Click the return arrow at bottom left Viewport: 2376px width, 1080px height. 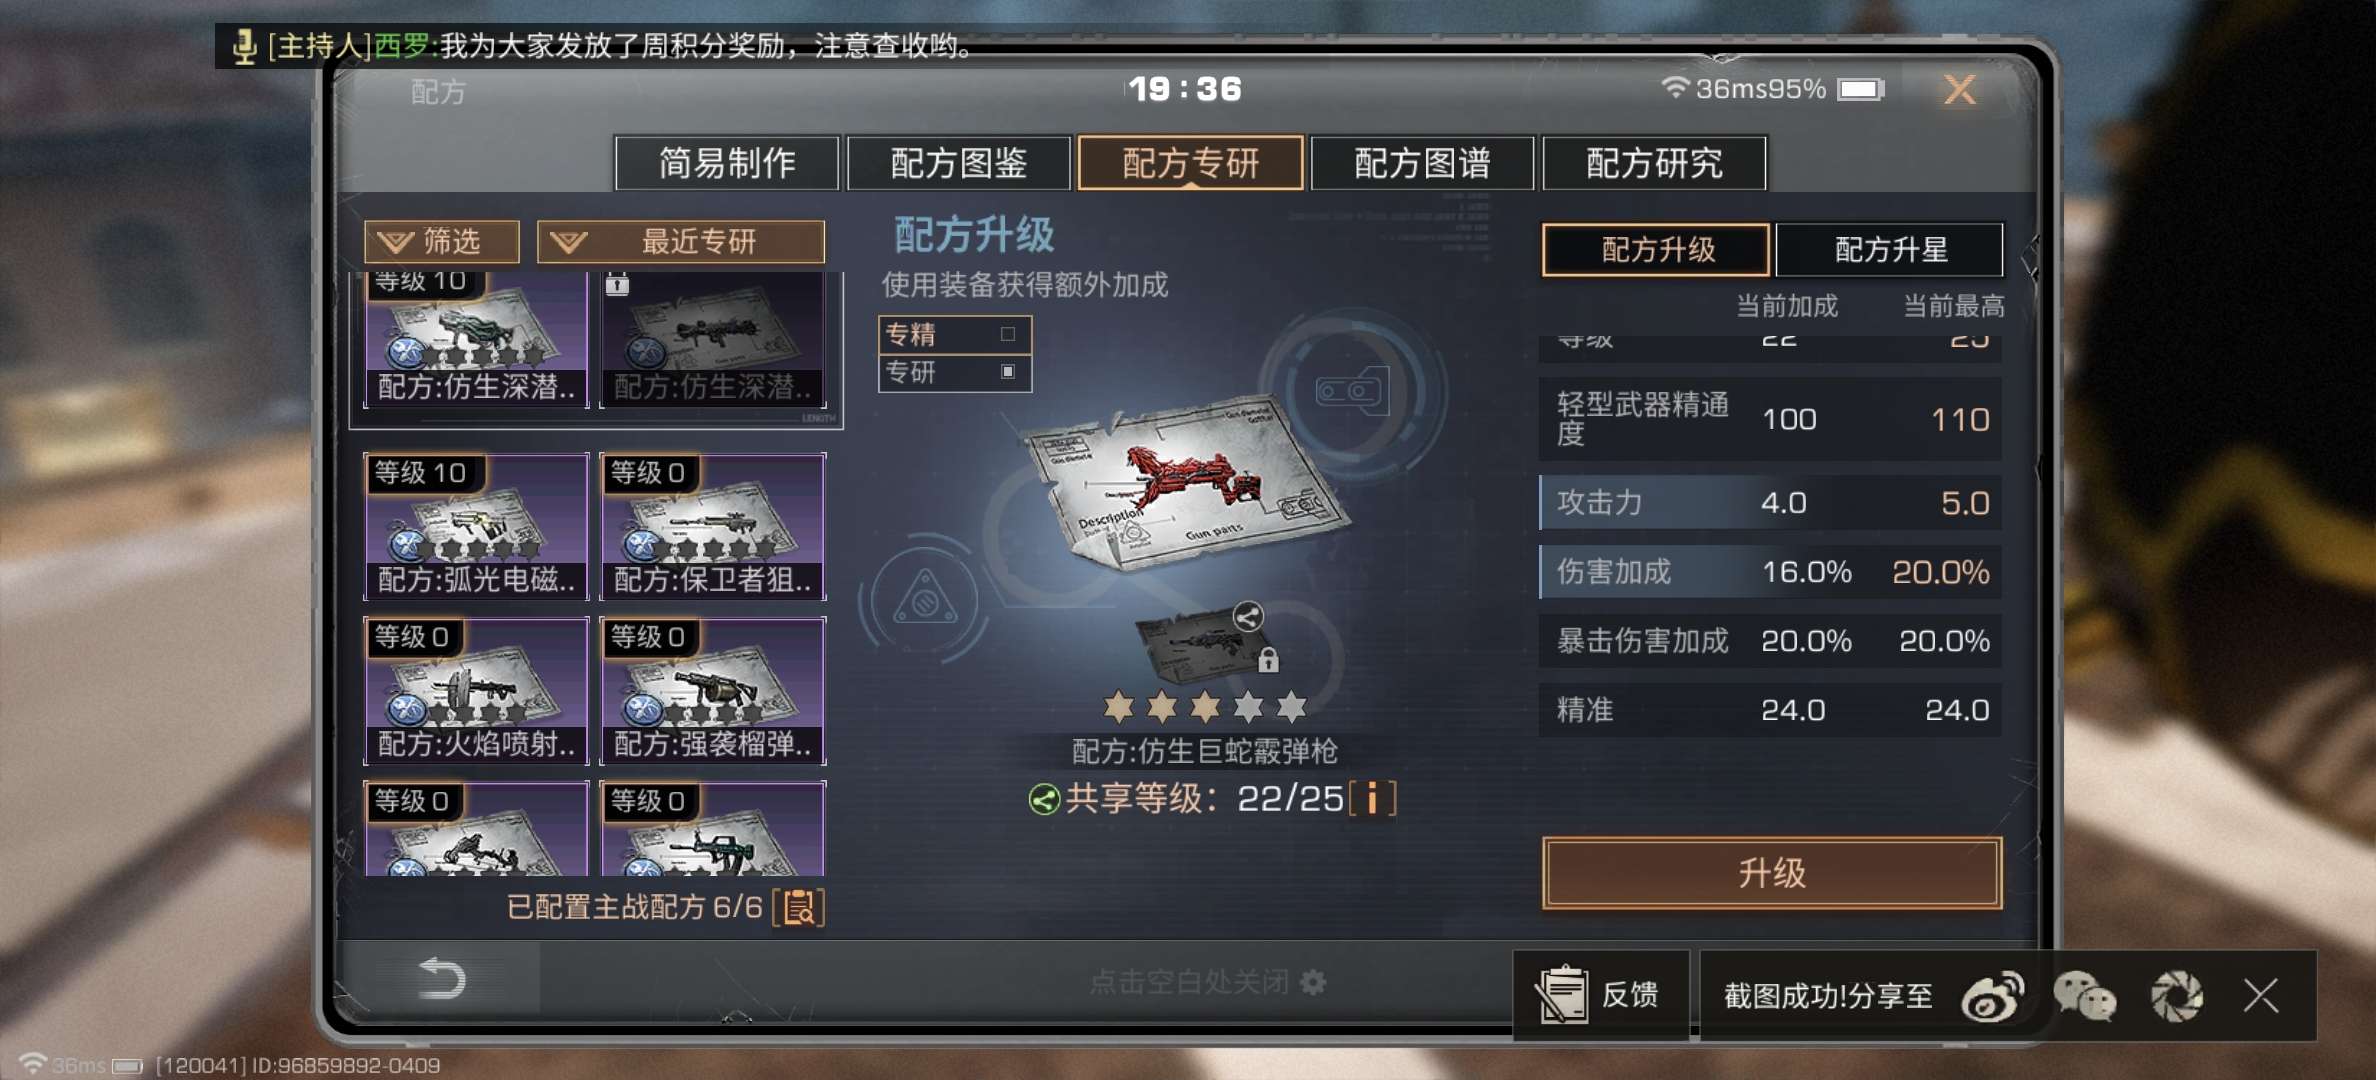click(x=441, y=978)
